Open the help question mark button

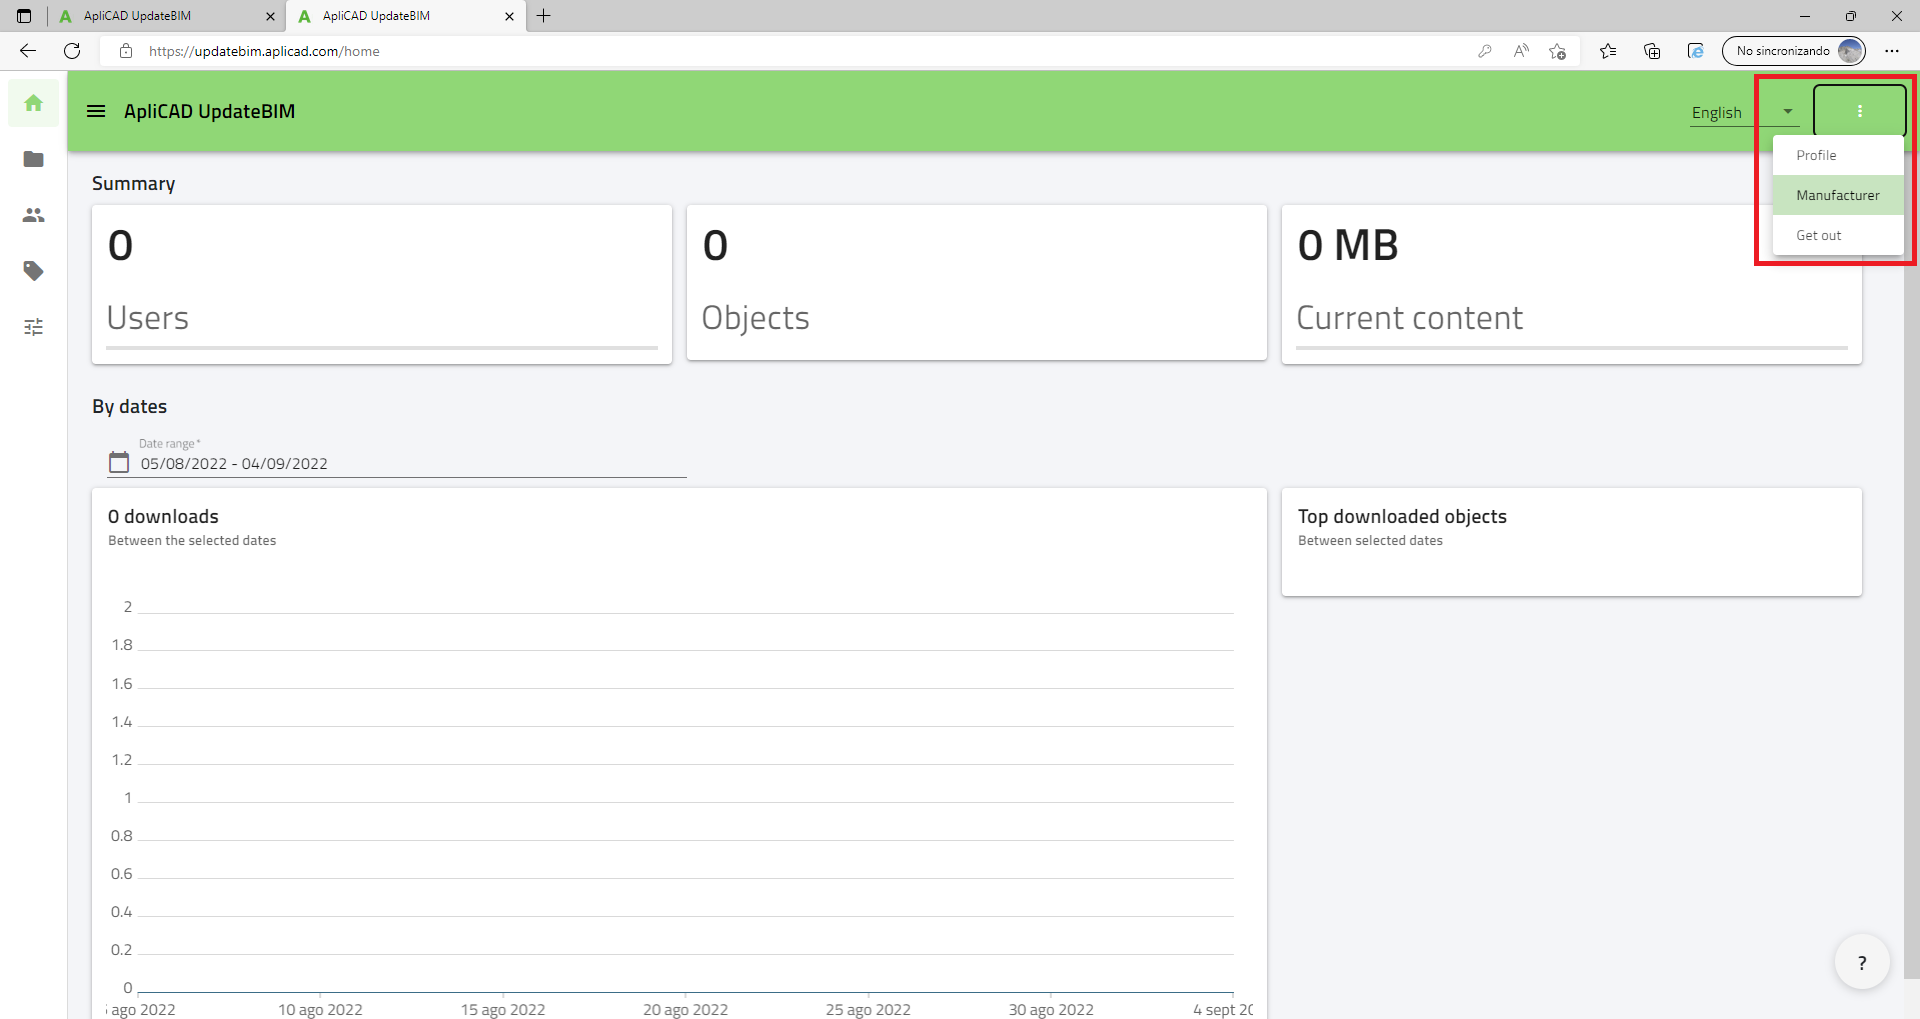(1862, 962)
